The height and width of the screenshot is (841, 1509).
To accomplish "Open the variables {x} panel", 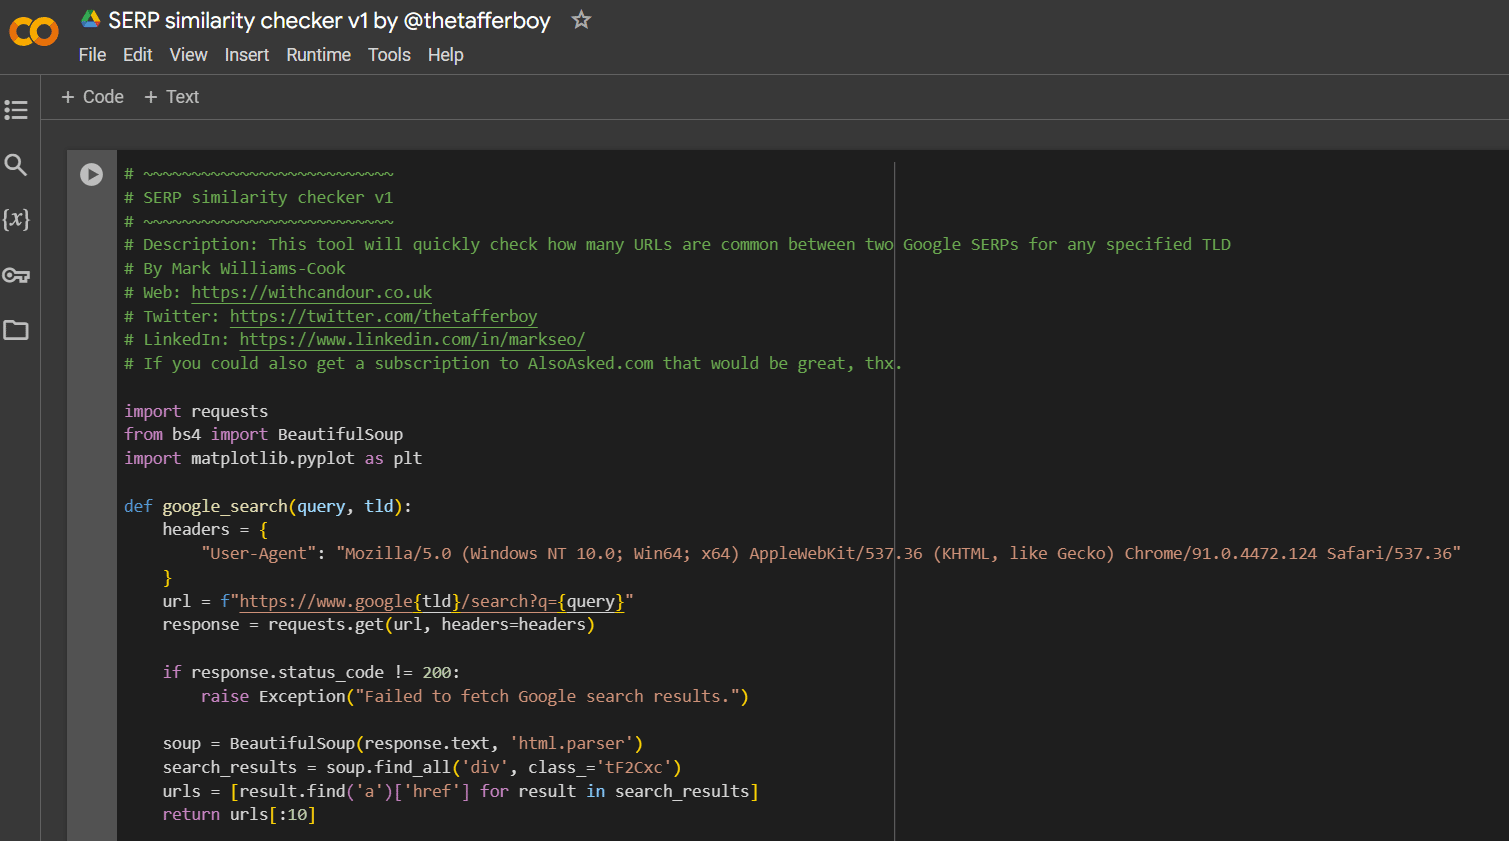I will coord(16,219).
